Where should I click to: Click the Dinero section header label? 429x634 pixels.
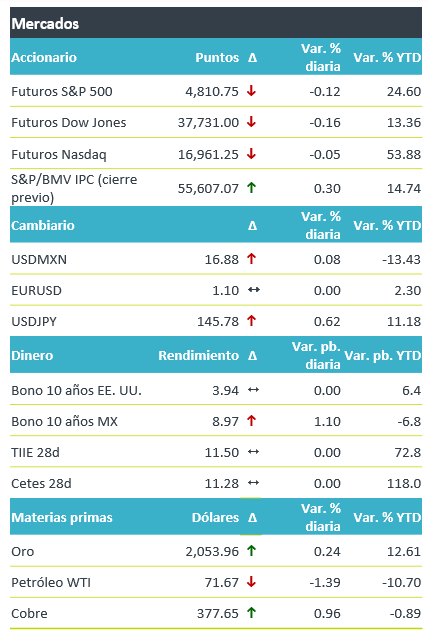point(32,355)
